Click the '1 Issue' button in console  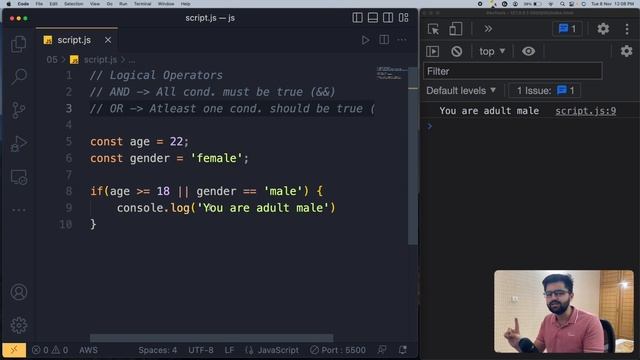(x=544, y=91)
